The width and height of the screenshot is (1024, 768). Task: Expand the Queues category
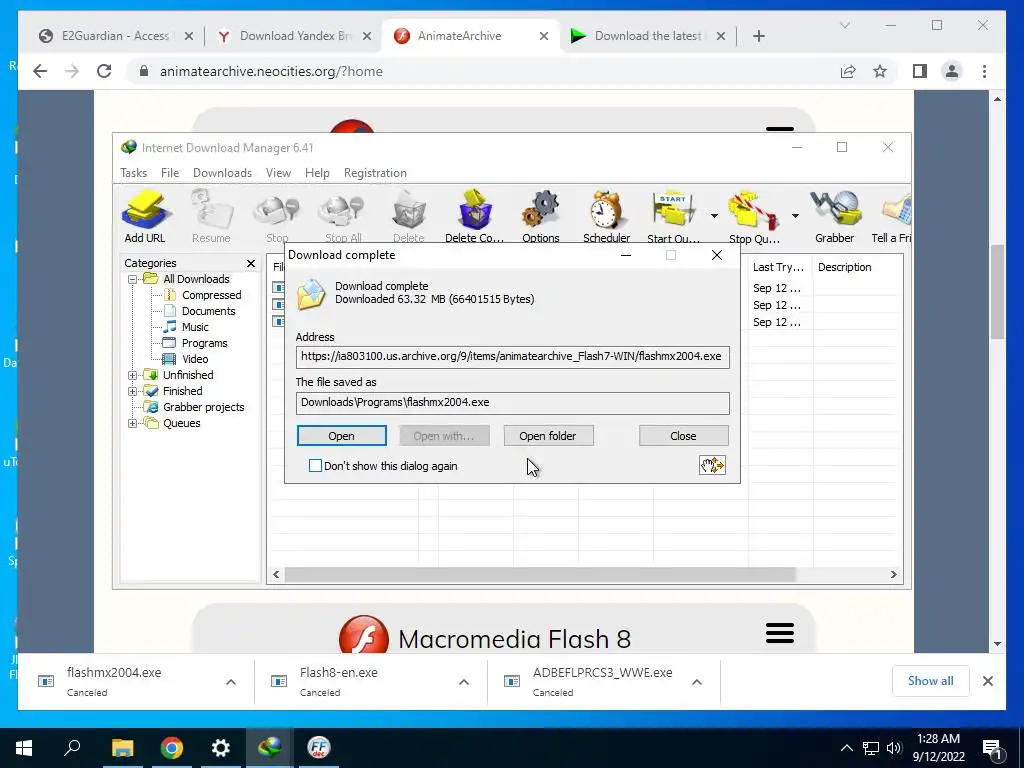[x=133, y=423]
